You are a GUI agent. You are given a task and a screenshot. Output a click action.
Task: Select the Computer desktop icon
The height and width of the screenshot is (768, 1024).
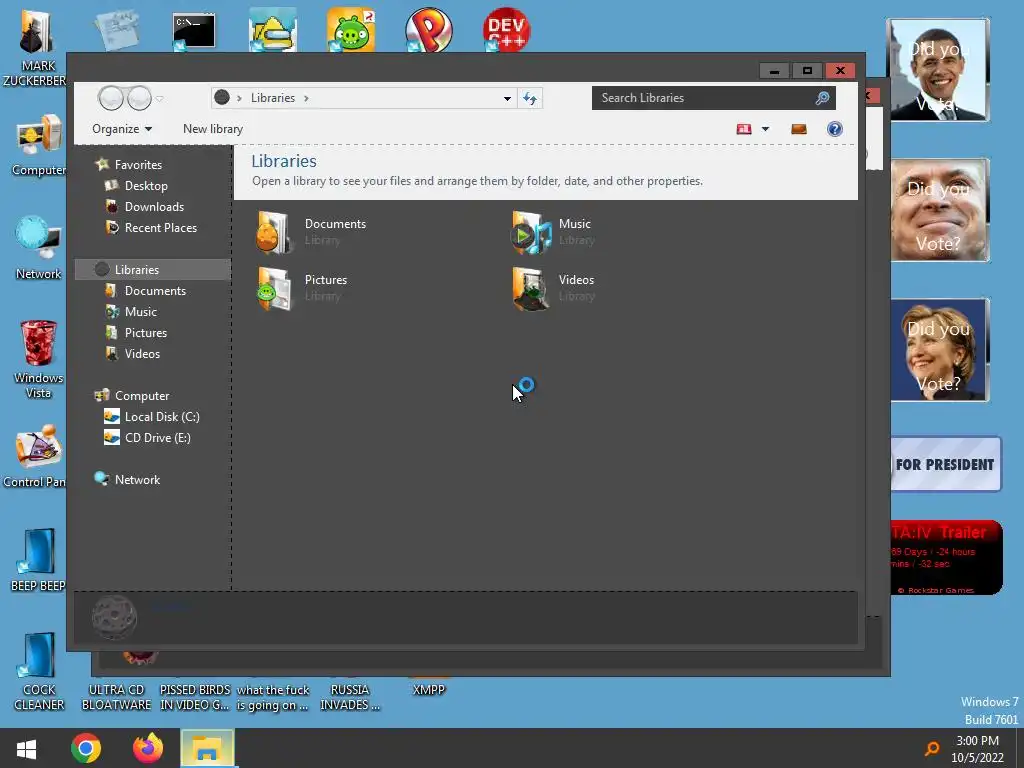(39, 145)
